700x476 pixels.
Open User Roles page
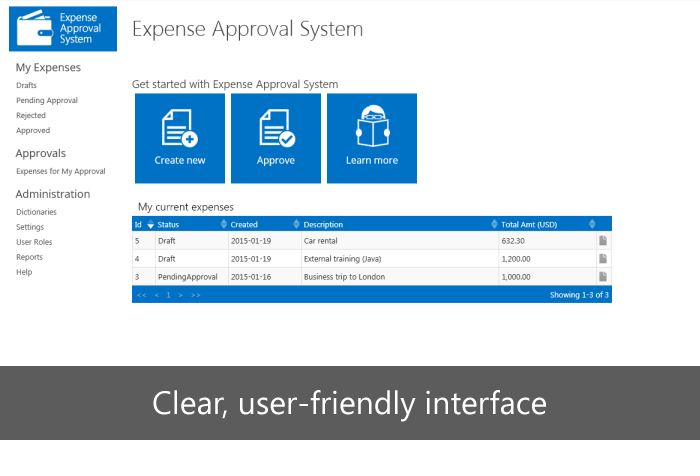(34, 242)
